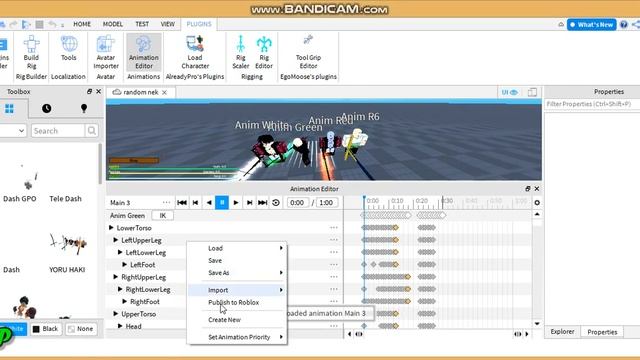Select the Black background option
The image size is (640, 360).
pos(46,329)
